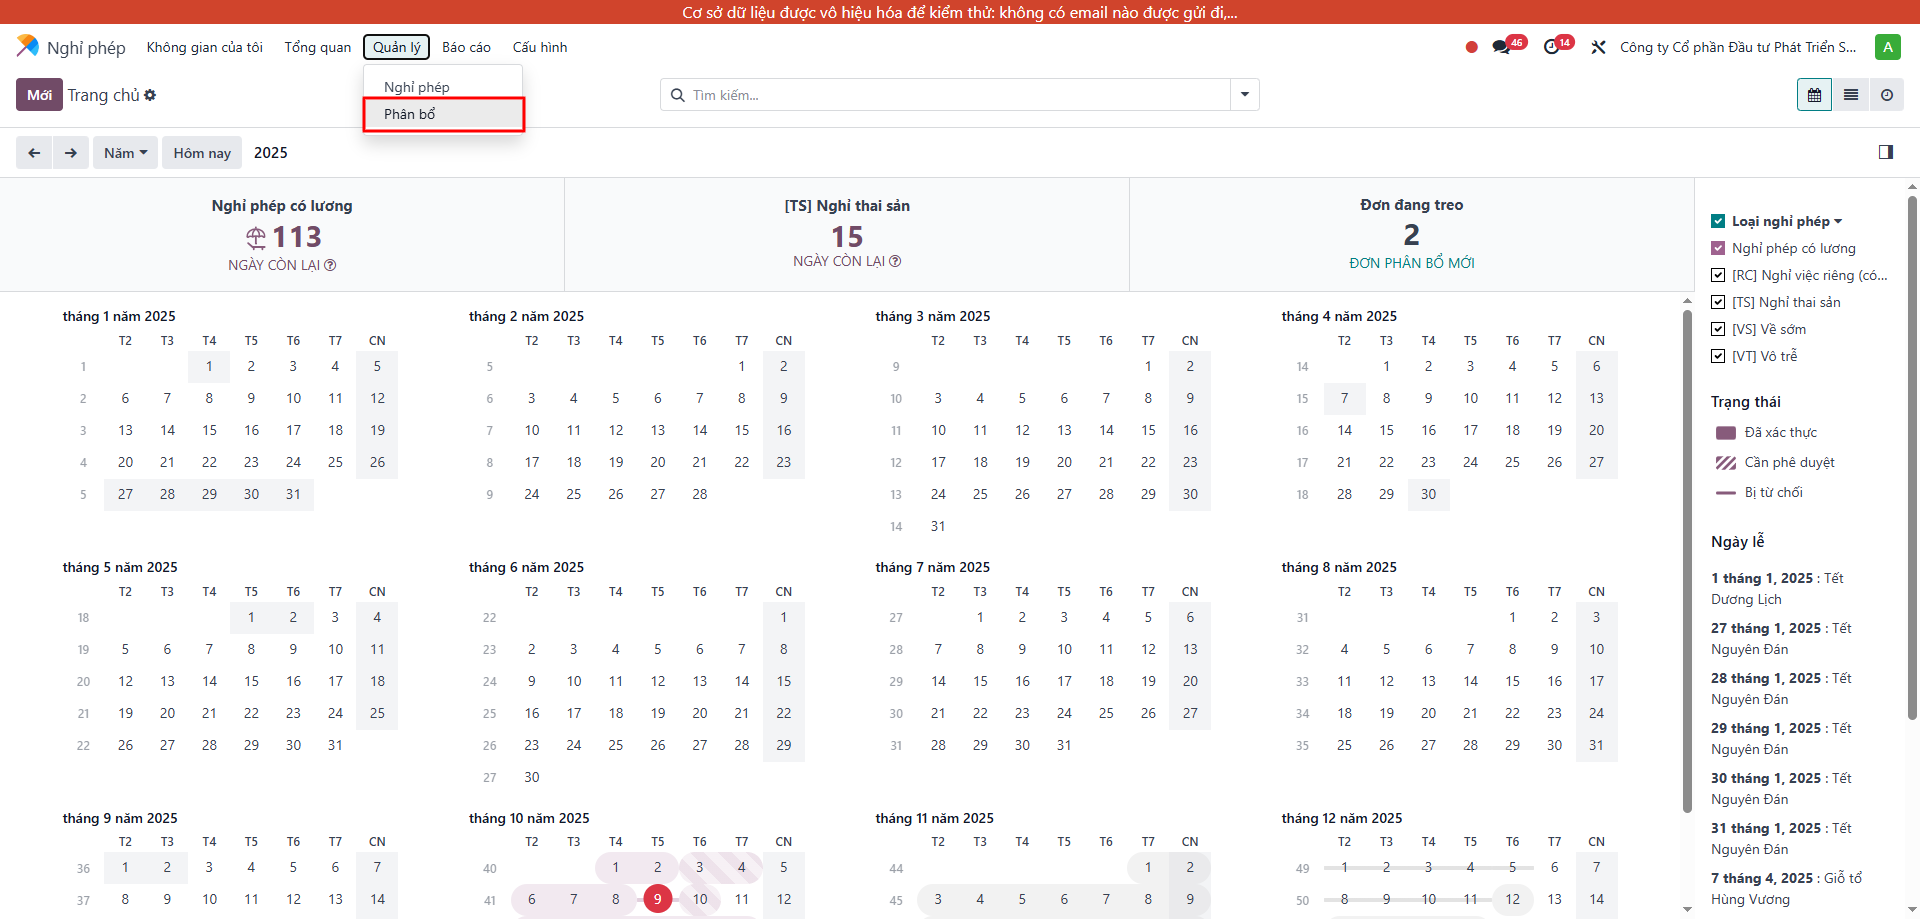
Task: Select Nghỉ phép in Quản lý dropdown
Action: click(443, 87)
